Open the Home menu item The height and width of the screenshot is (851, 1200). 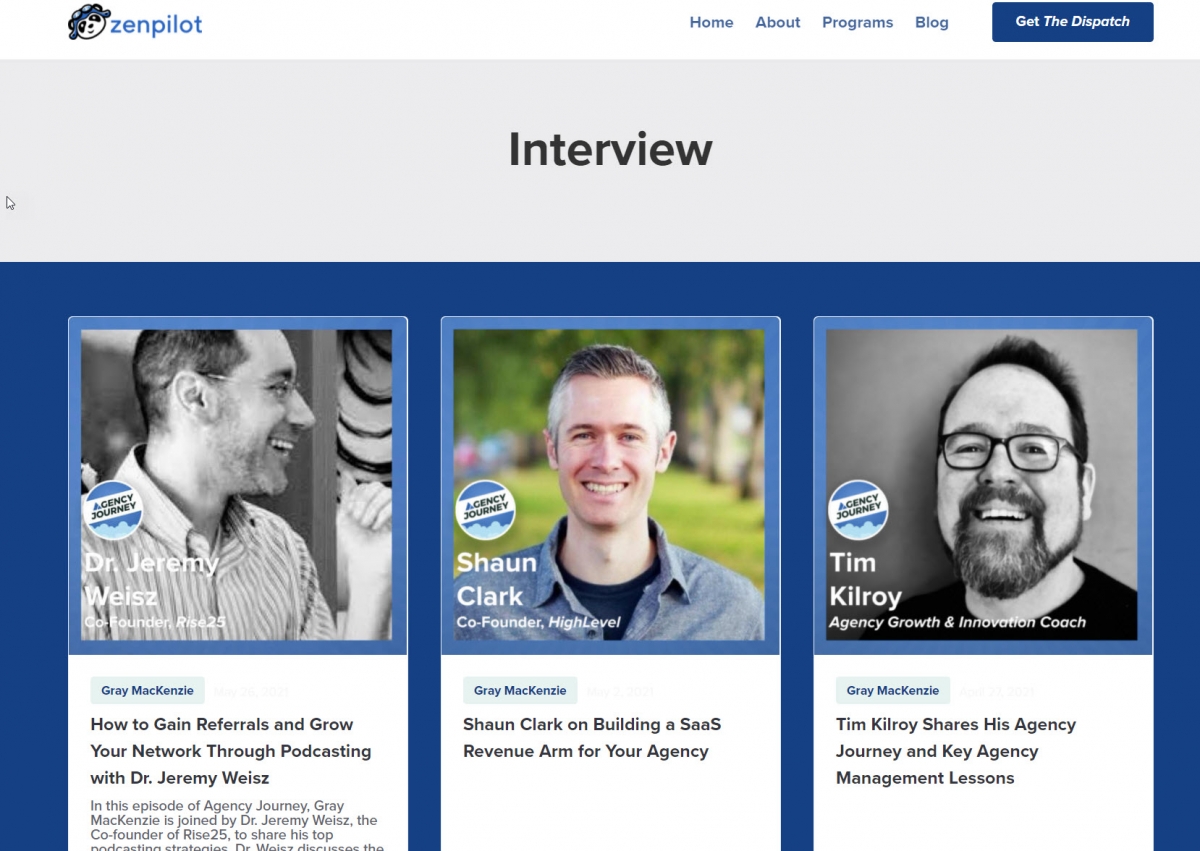[x=711, y=22]
